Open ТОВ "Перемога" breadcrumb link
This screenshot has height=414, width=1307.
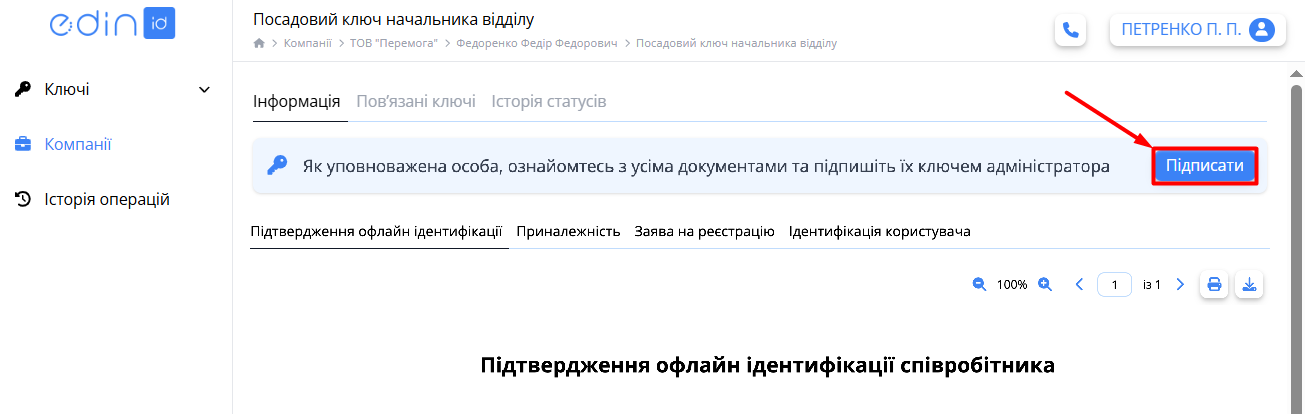394,44
